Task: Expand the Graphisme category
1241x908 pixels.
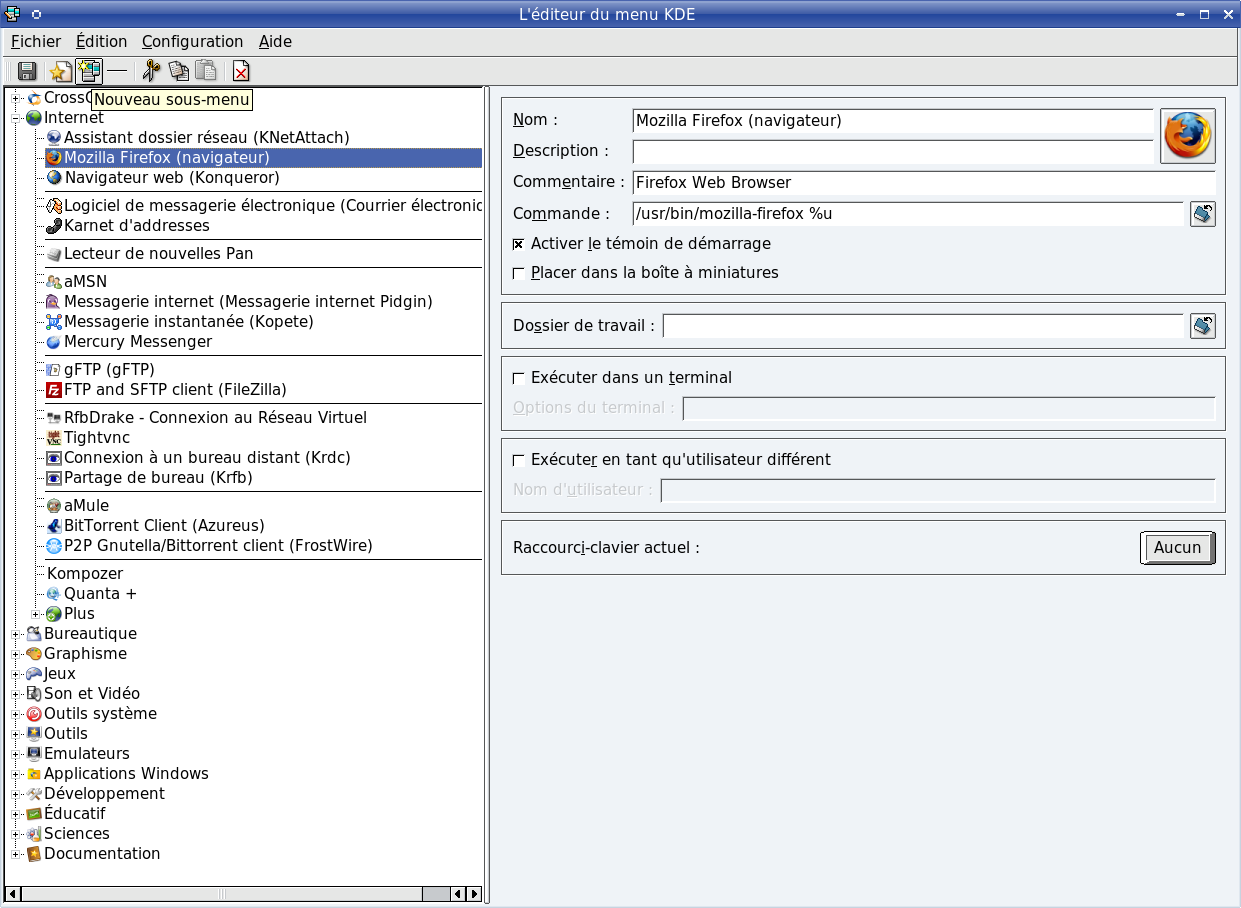Action: (16, 653)
